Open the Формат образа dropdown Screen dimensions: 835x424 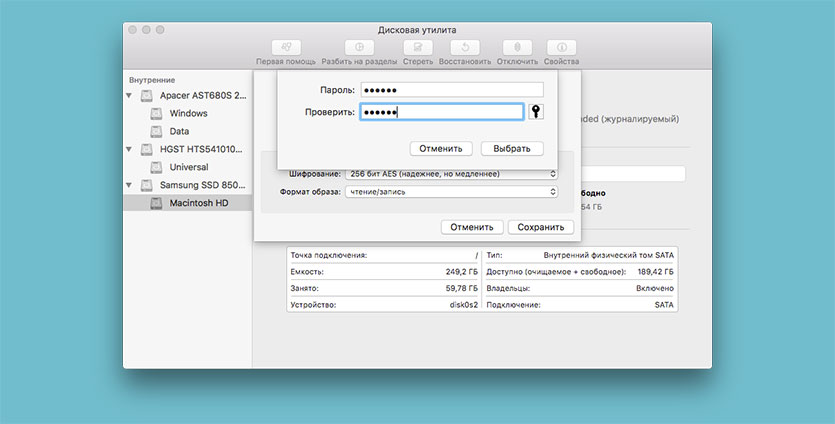(451, 192)
